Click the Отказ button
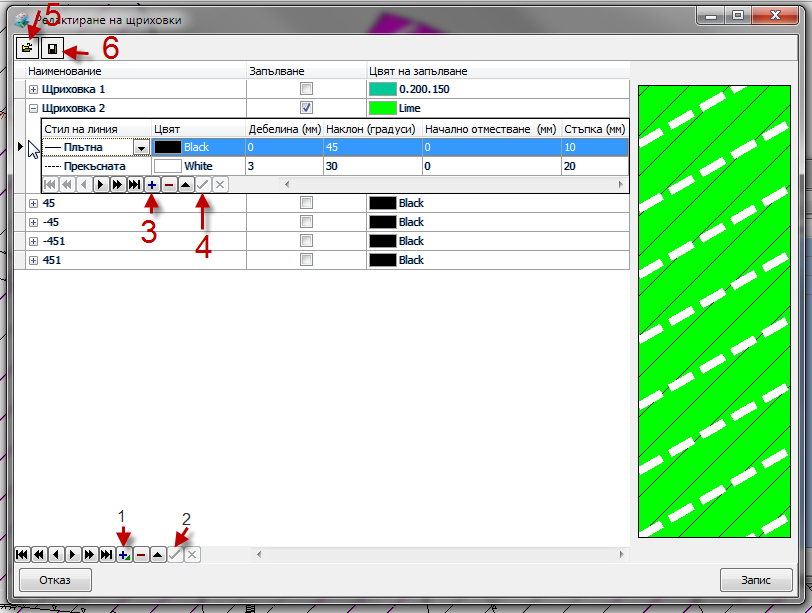The image size is (812, 613). [x=55, y=580]
